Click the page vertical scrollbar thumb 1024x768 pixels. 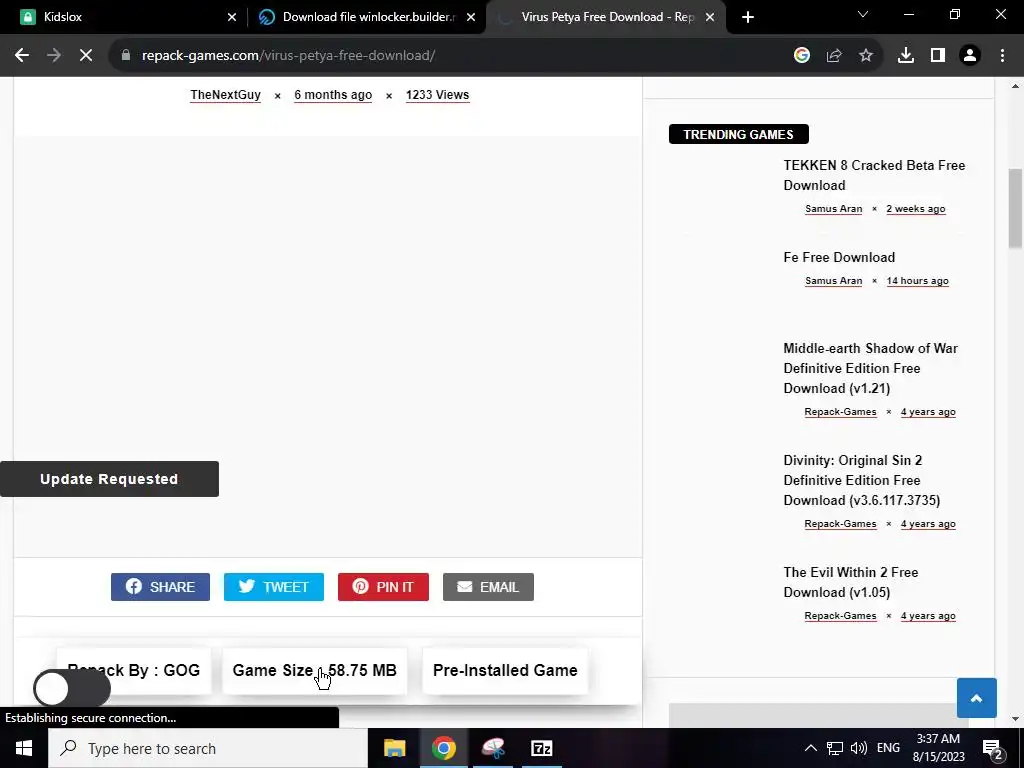1015,208
